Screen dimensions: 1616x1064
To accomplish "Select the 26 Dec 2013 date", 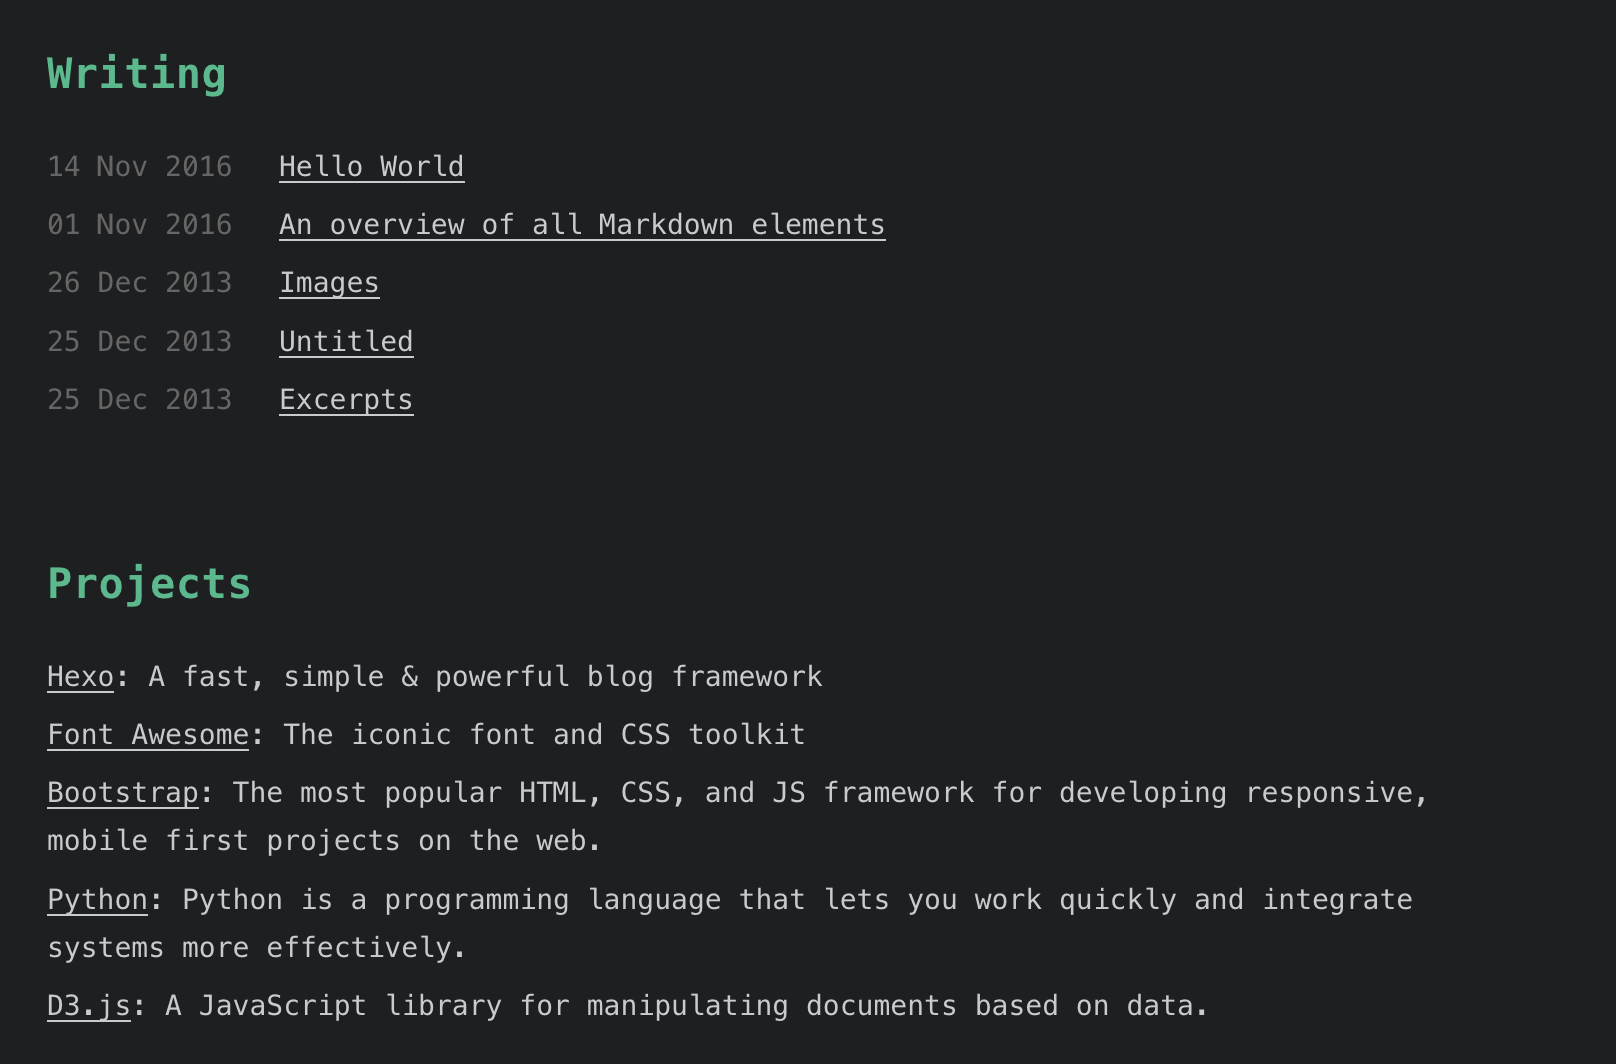I will pyautogui.click(x=139, y=283).
